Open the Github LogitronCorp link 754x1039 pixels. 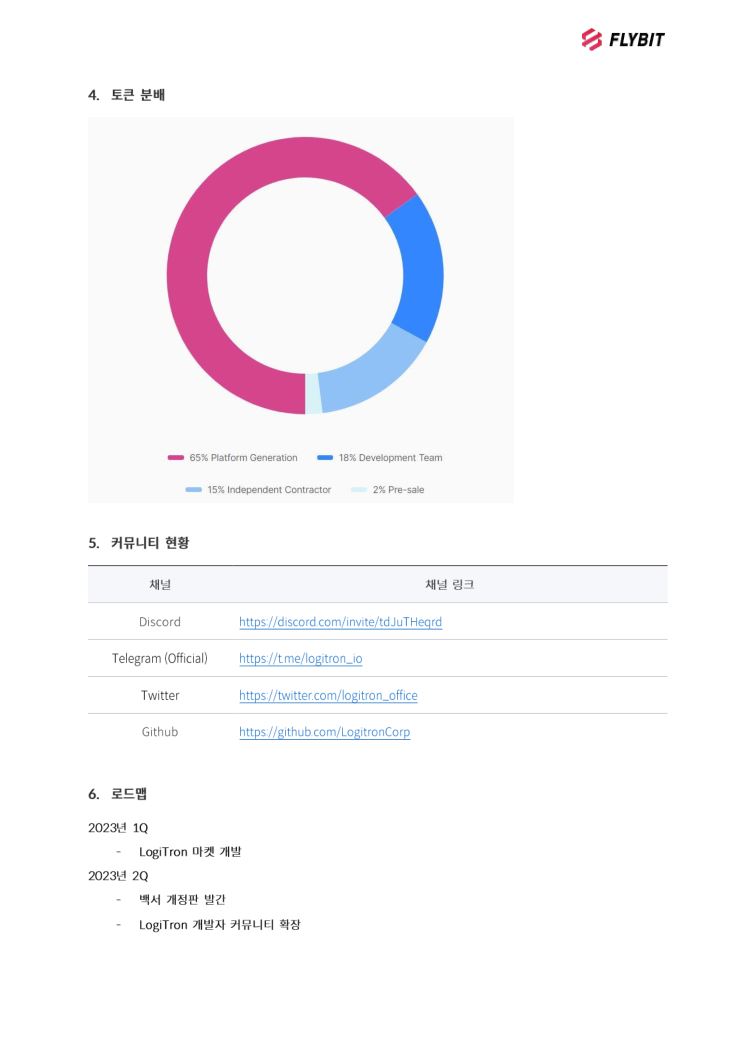pos(324,732)
